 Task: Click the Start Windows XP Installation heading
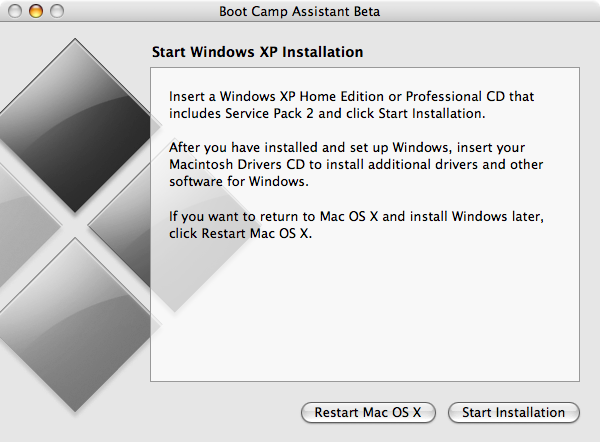[x=258, y=52]
